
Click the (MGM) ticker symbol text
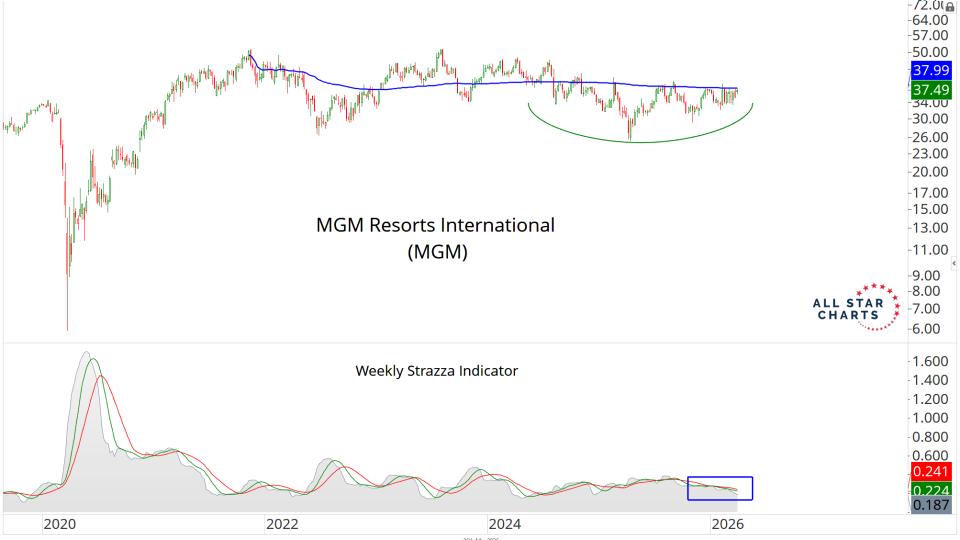pyautogui.click(x=436, y=253)
